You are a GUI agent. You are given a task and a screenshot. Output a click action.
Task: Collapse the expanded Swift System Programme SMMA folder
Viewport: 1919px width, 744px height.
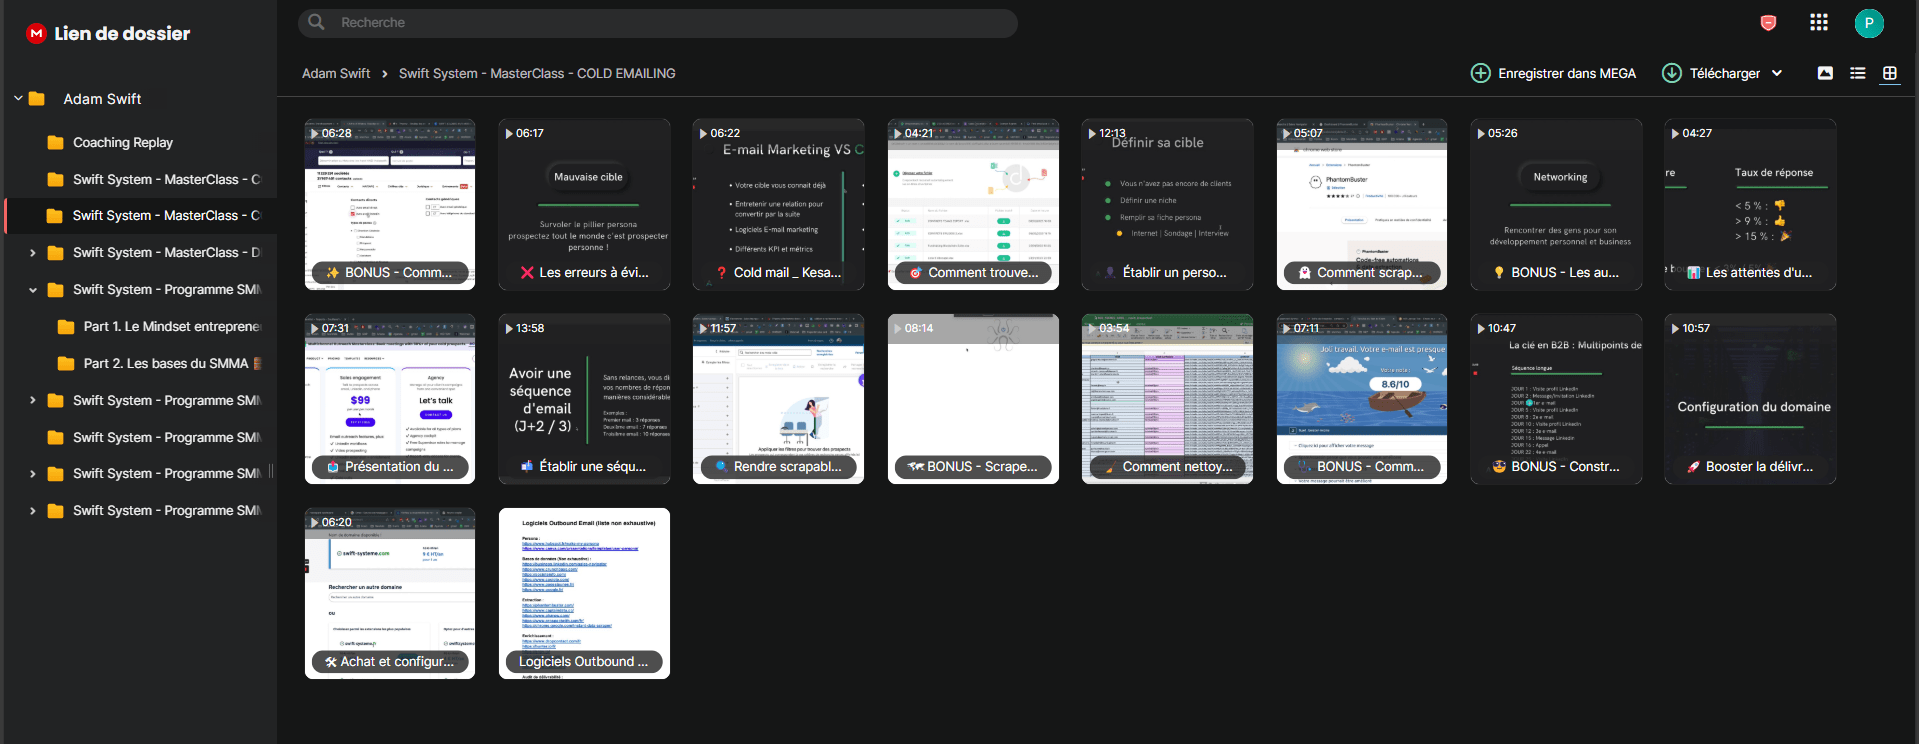click(x=32, y=290)
